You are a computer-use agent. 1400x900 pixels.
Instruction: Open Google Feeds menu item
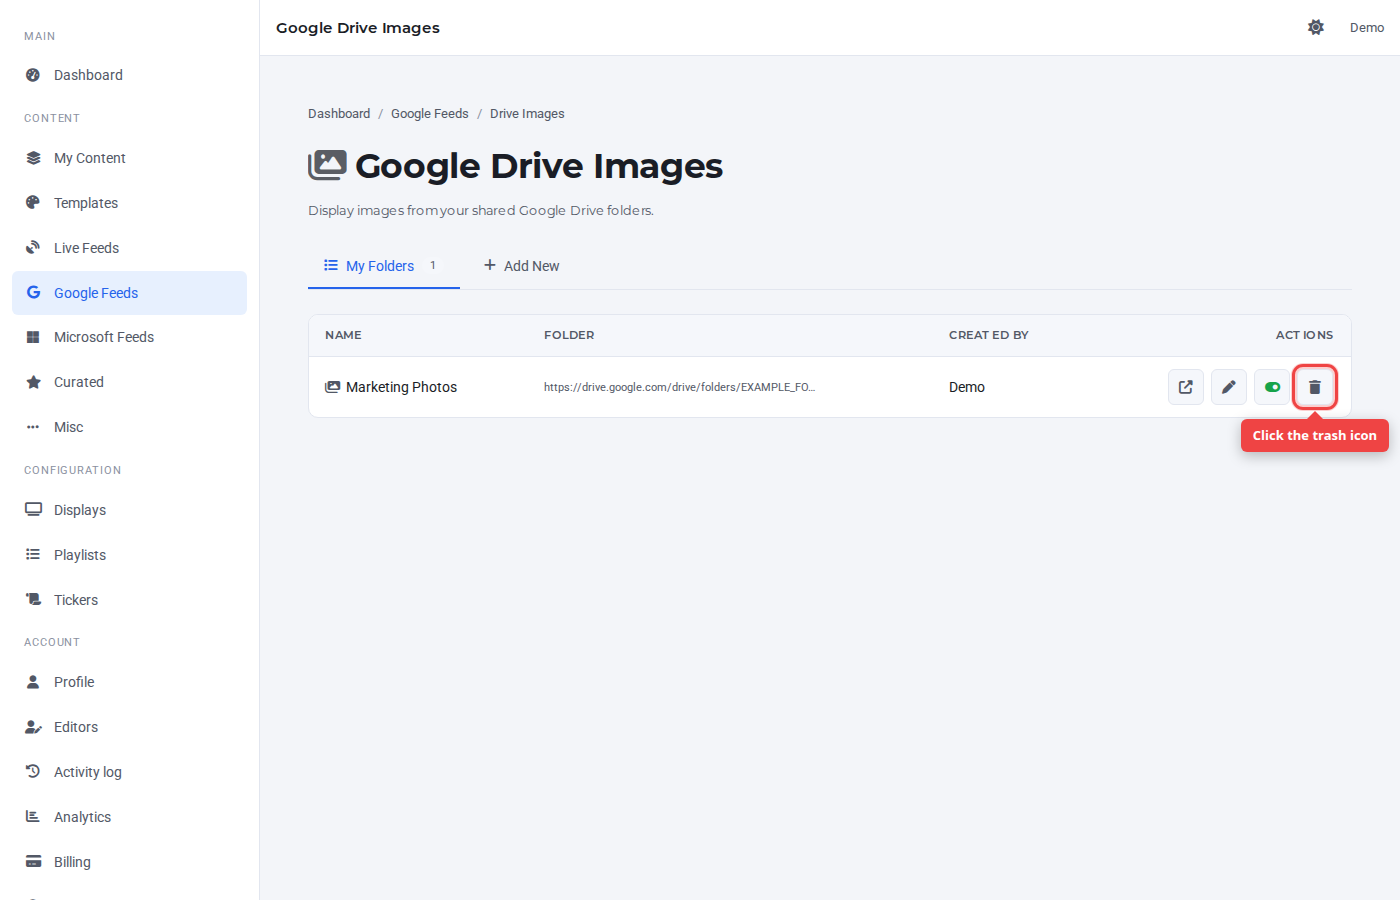129,293
